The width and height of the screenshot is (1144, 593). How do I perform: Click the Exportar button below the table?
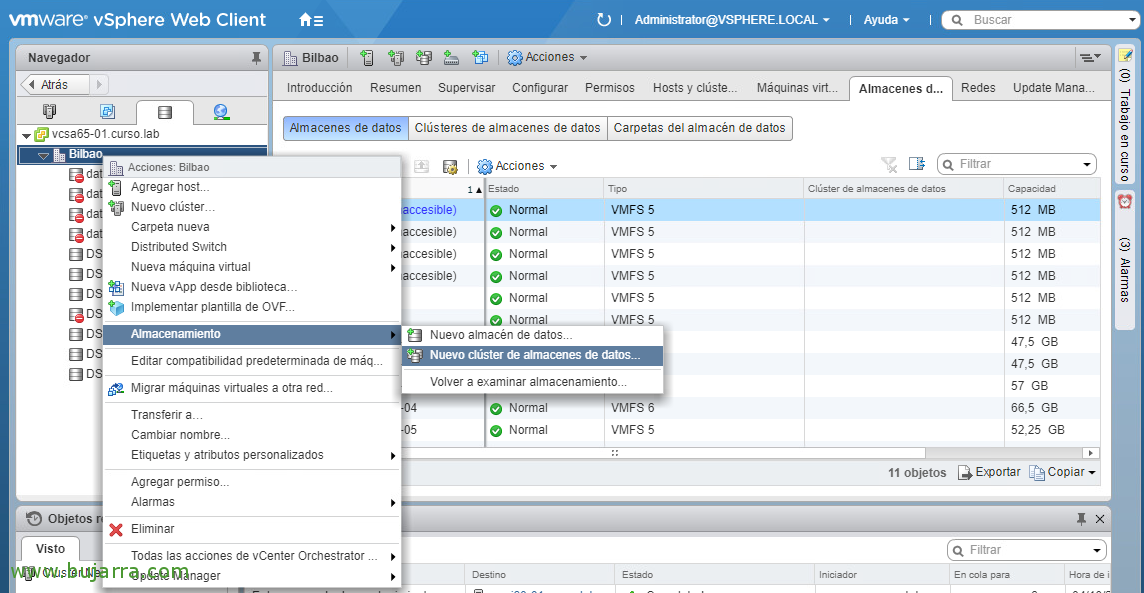[989, 472]
